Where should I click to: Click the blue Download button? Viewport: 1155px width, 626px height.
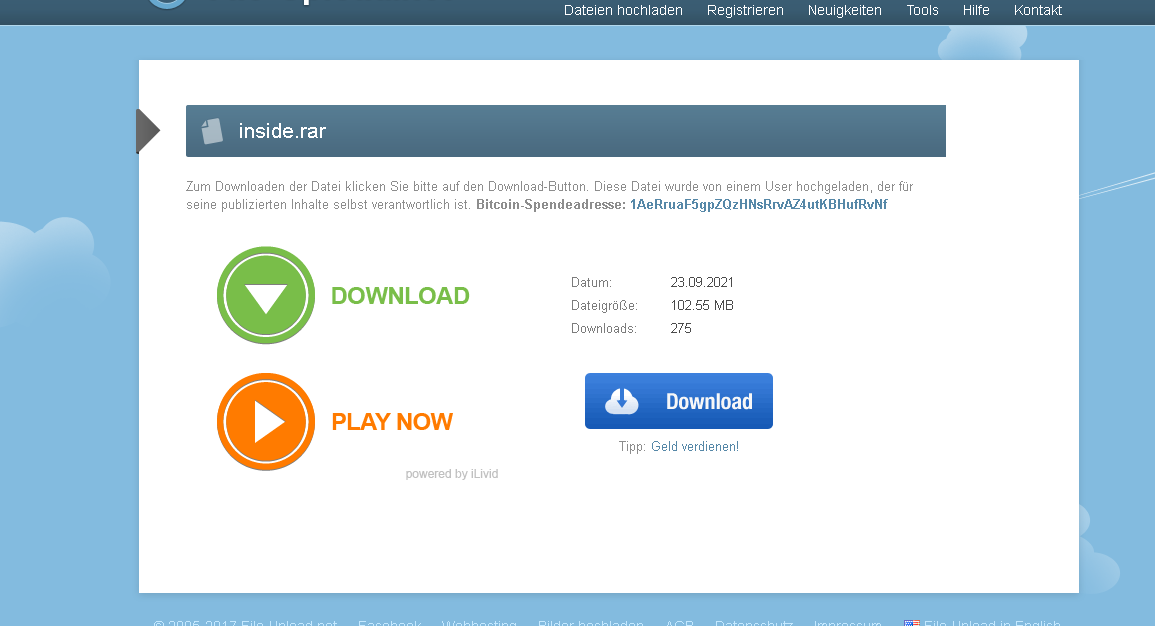[678, 401]
